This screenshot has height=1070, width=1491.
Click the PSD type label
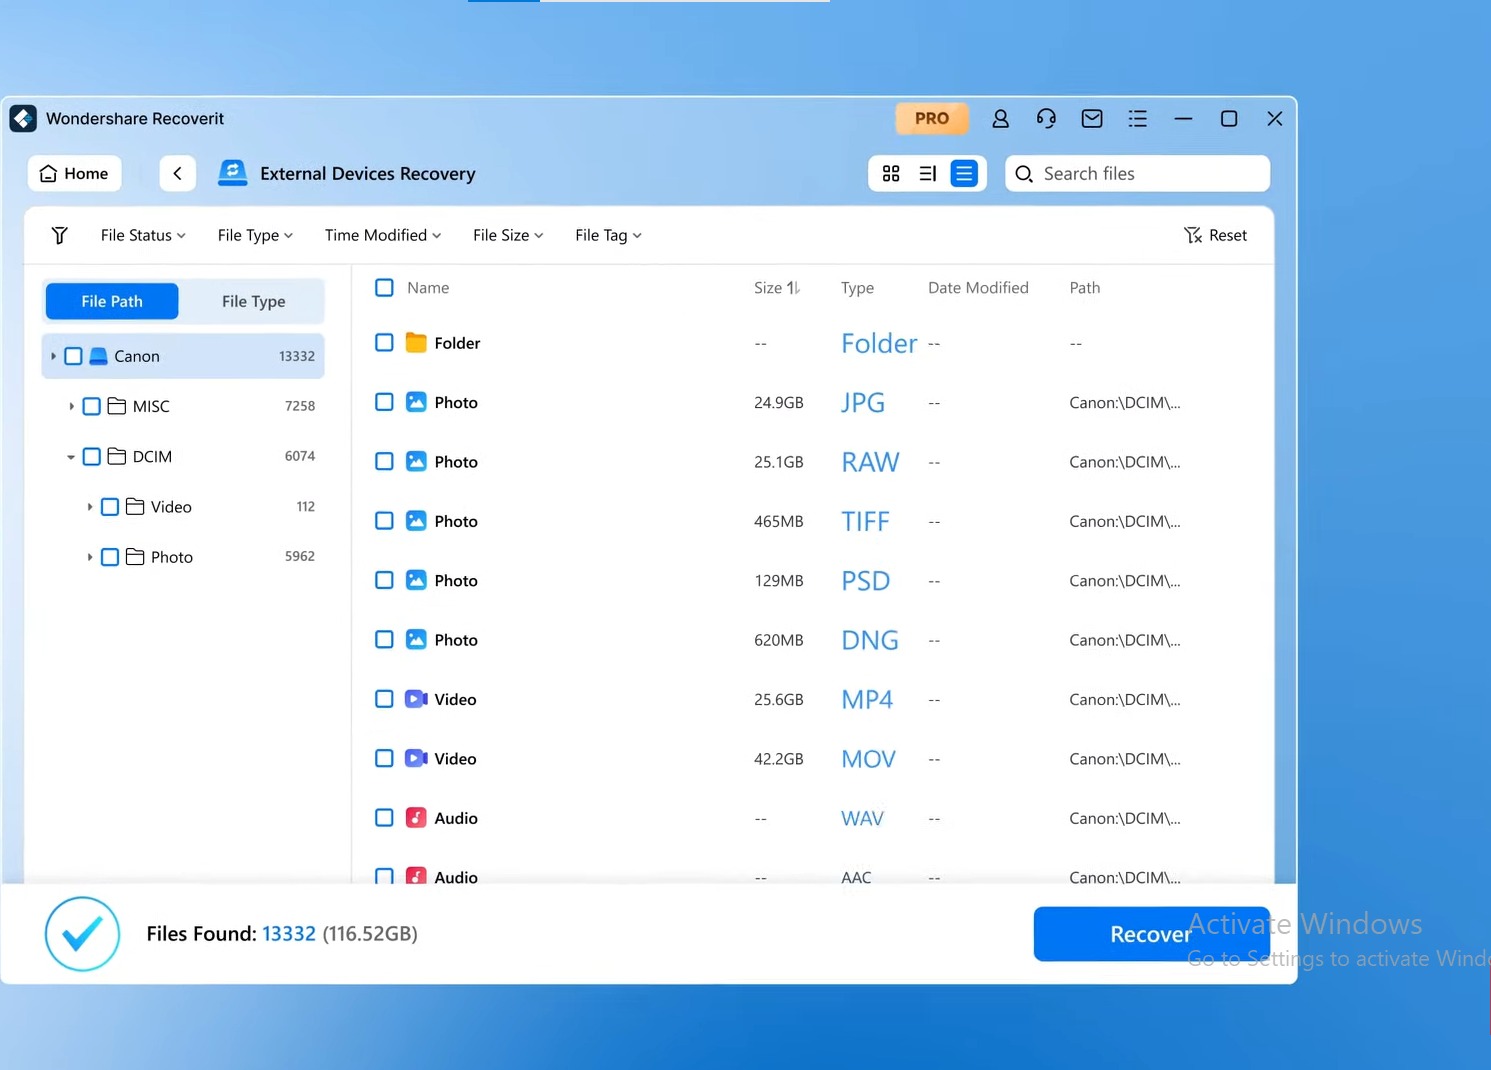click(x=865, y=580)
